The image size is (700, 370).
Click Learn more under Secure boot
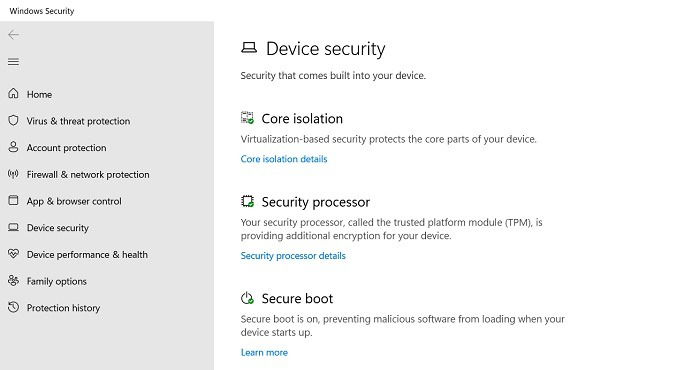(264, 353)
